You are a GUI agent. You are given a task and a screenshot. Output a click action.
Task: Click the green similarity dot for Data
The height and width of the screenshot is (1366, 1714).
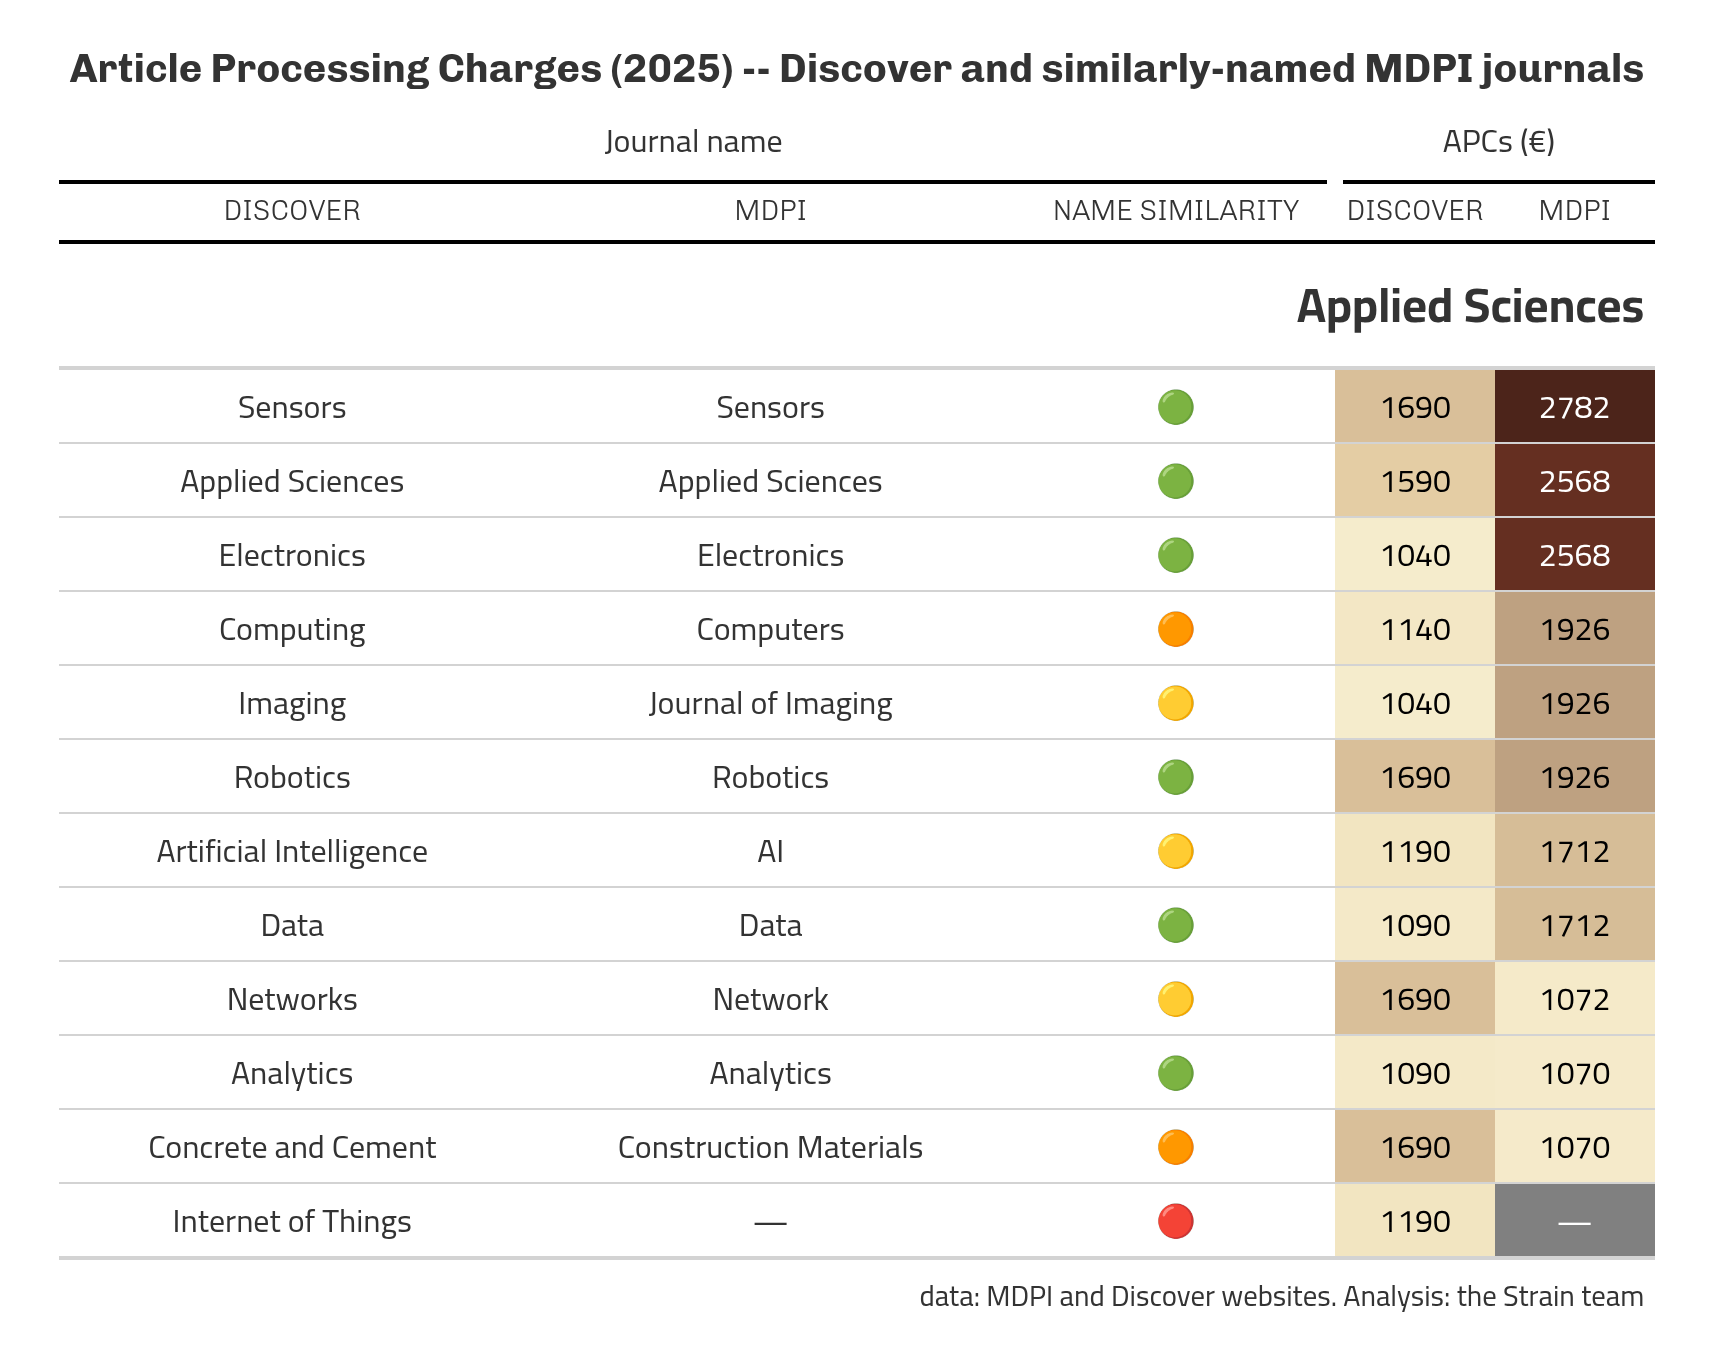1175,925
